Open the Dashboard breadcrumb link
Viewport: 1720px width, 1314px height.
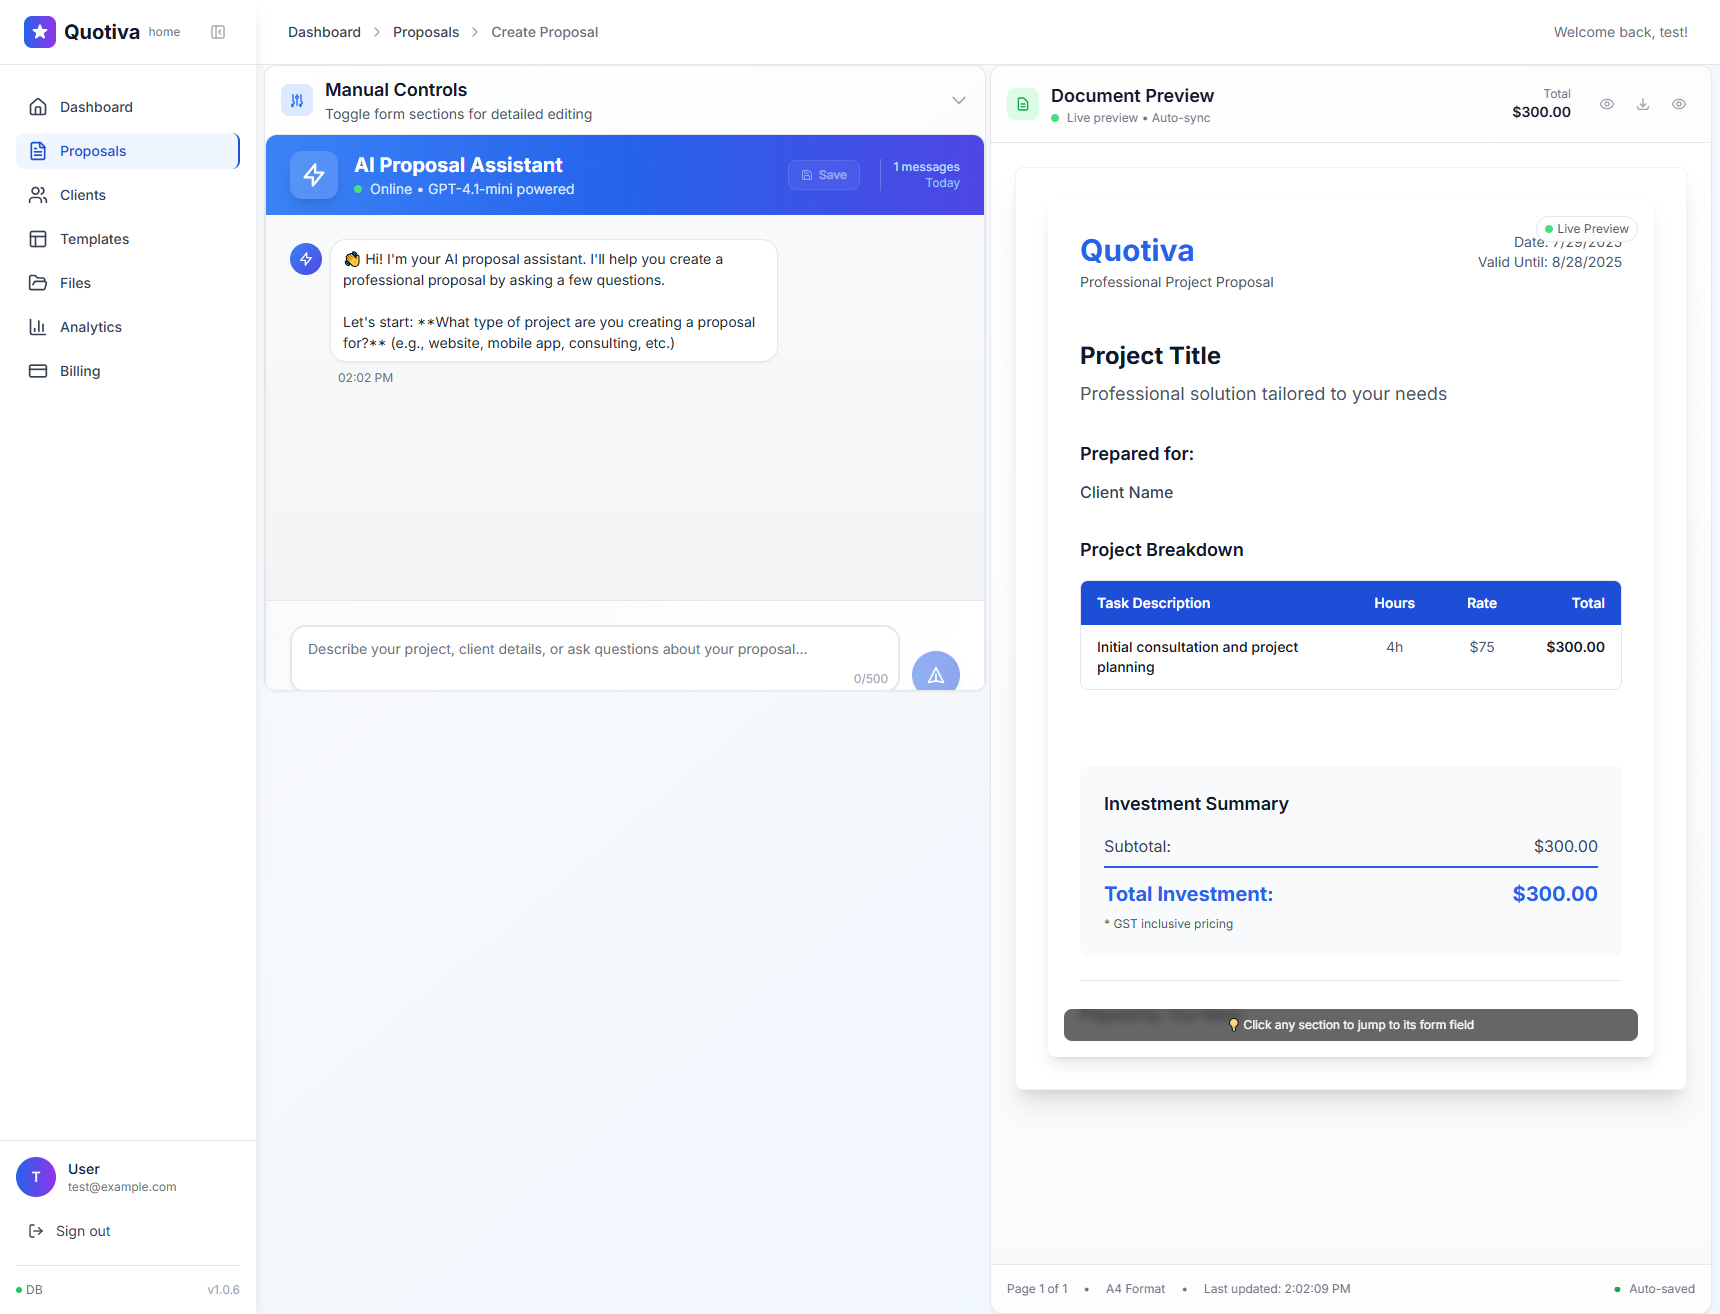point(324,32)
